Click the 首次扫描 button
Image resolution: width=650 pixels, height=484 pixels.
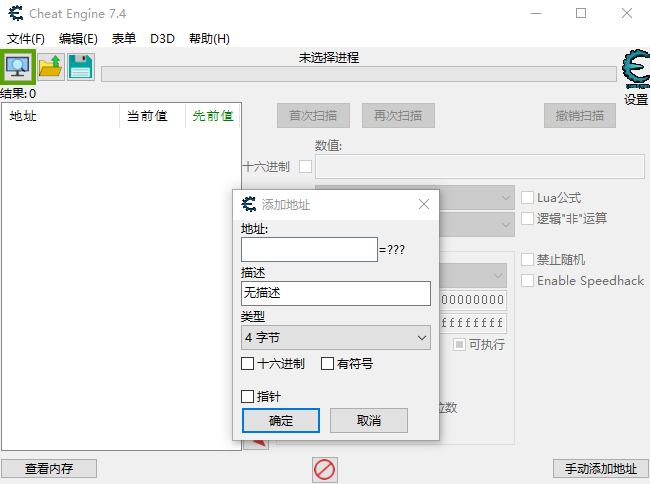(313, 116)
